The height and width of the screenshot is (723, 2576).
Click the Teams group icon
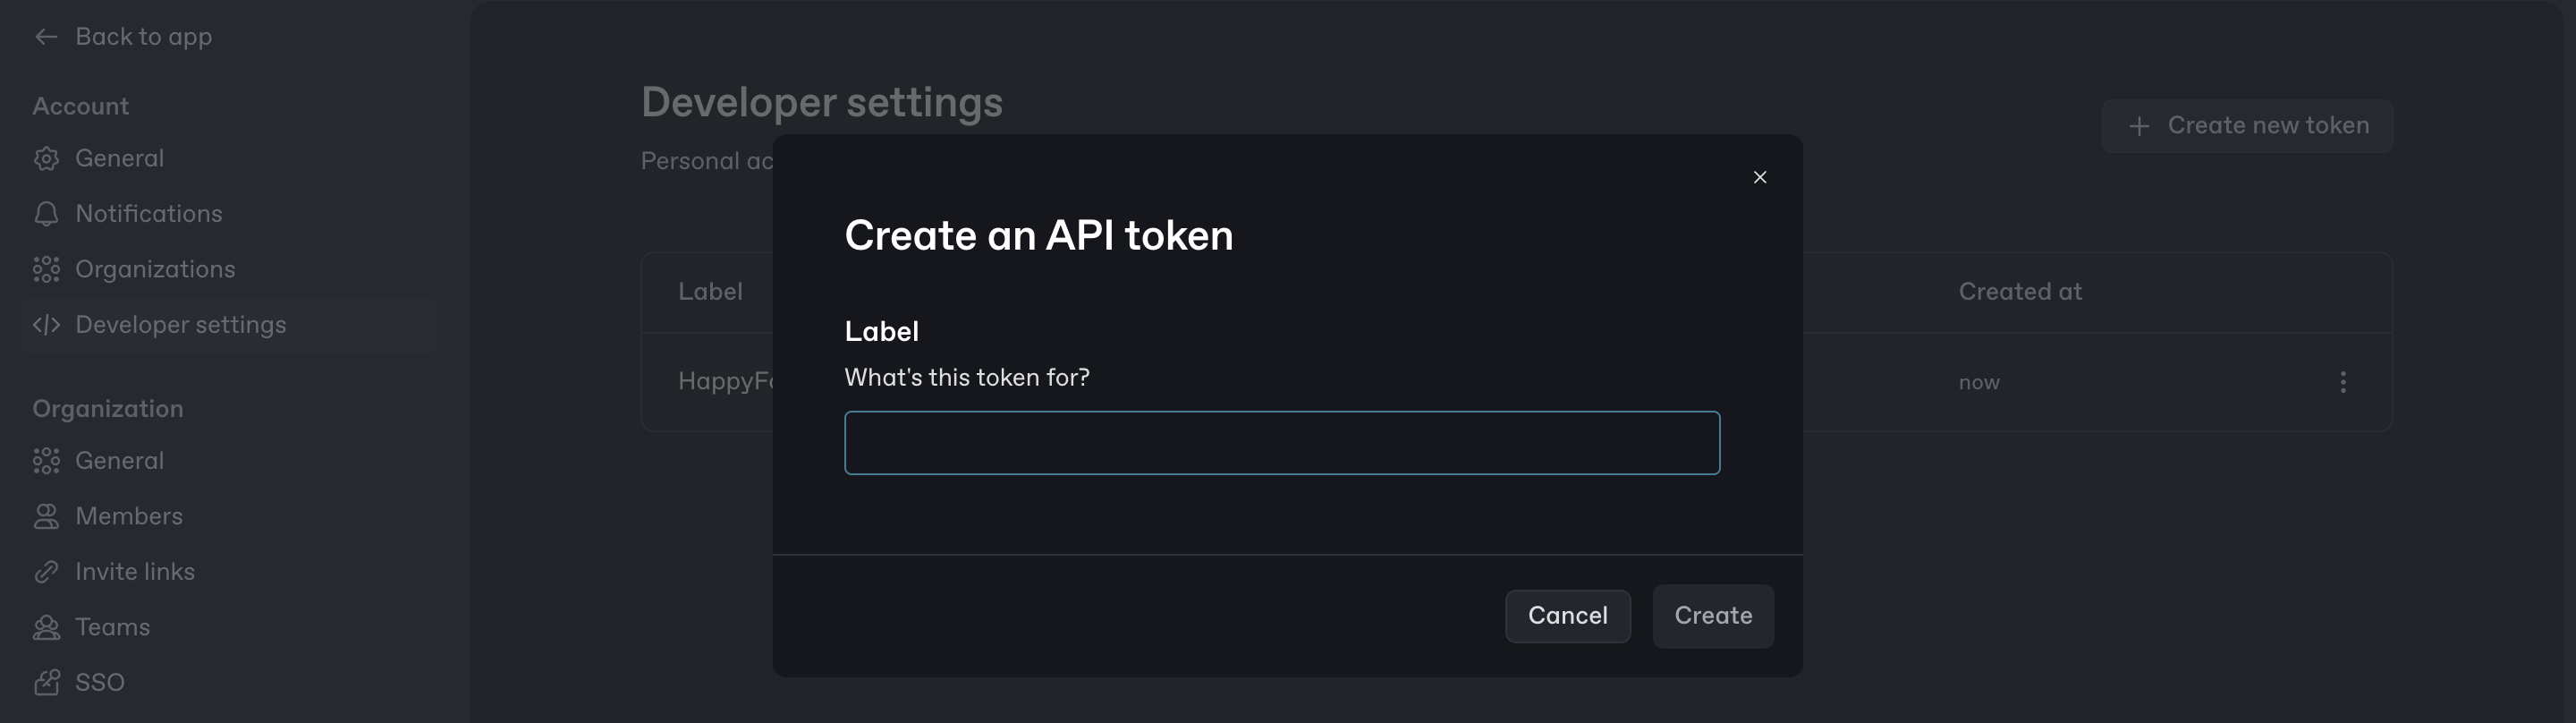click(46, 628)
